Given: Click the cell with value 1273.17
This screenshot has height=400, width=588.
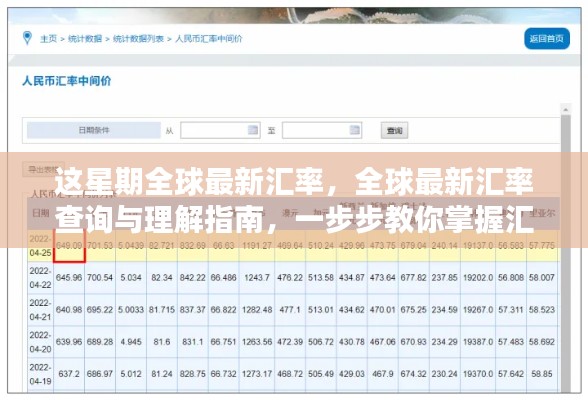Looking at the screenshot, I should click(257, 374).
